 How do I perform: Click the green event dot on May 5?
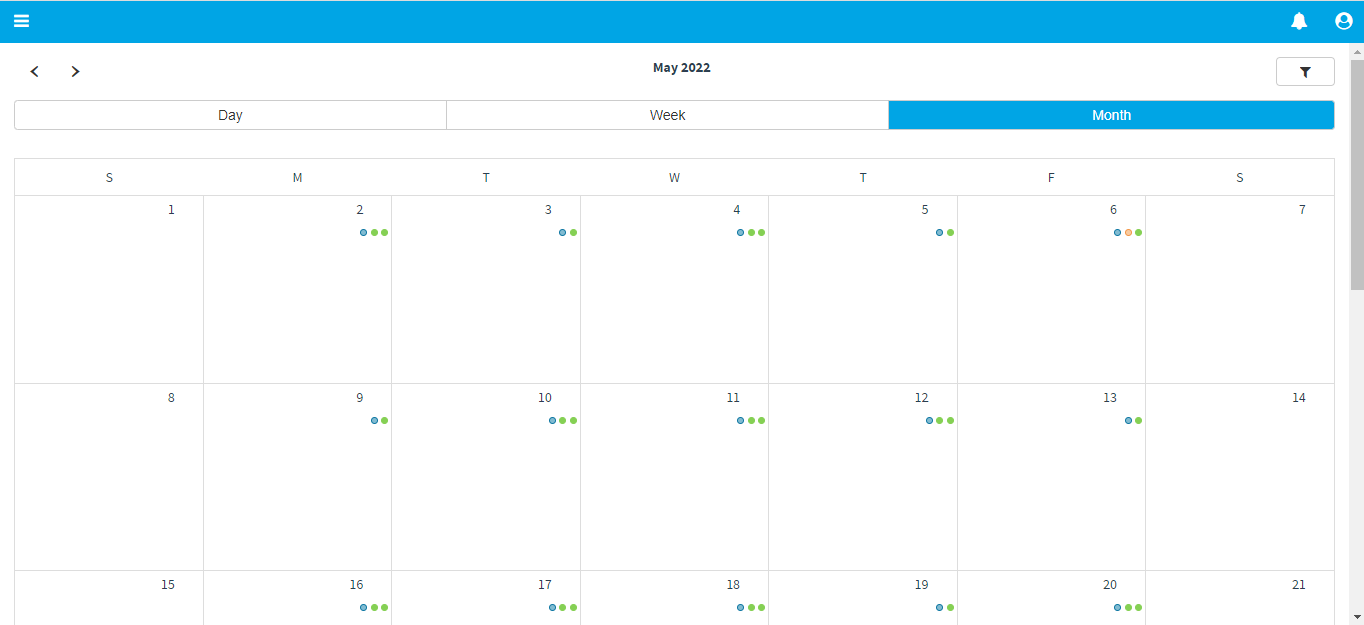[951, 233]
